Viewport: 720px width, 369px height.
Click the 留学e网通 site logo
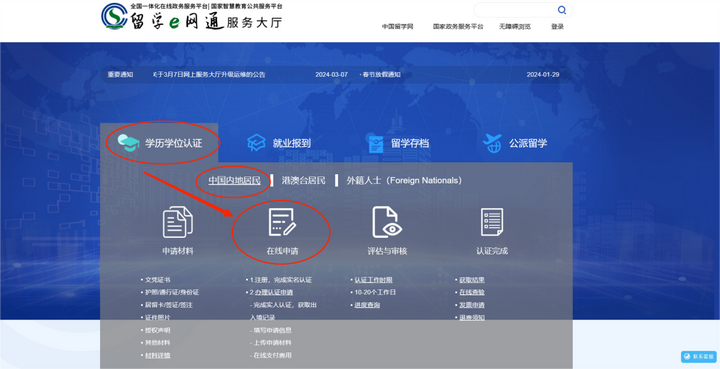191,17
